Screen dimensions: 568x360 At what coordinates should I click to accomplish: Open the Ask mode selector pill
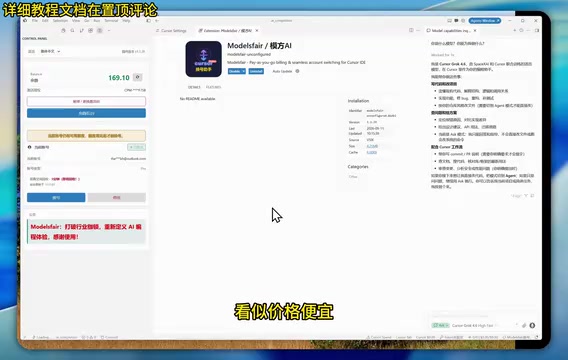click(440, 326)
